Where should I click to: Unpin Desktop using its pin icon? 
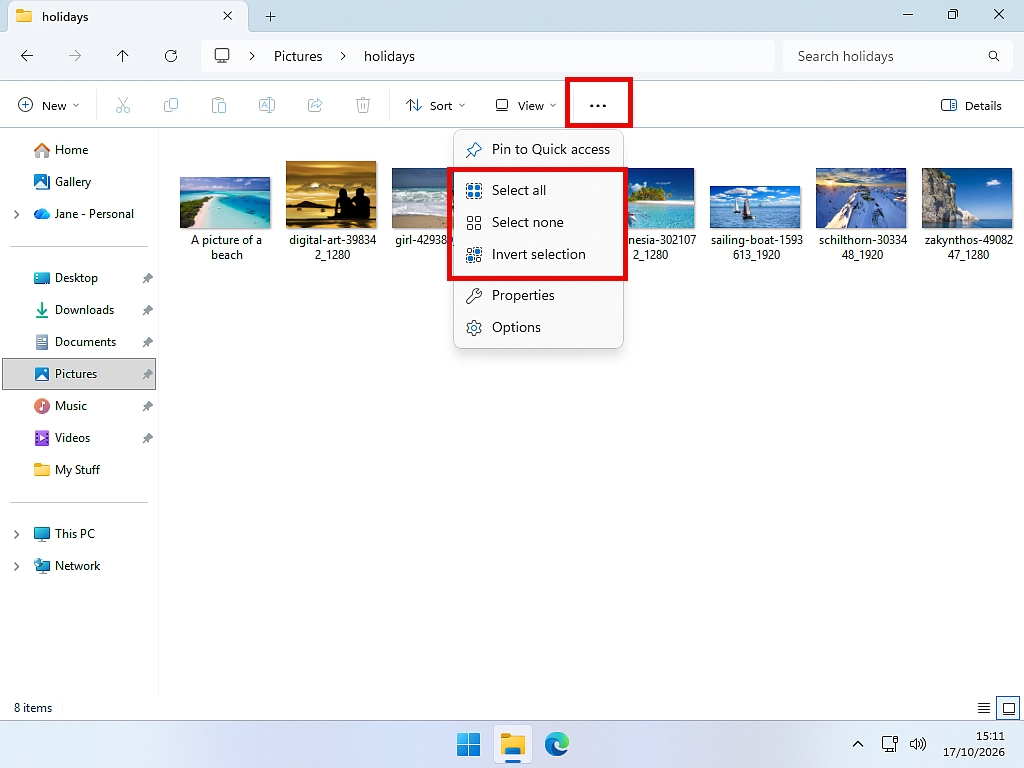[148, 278]
